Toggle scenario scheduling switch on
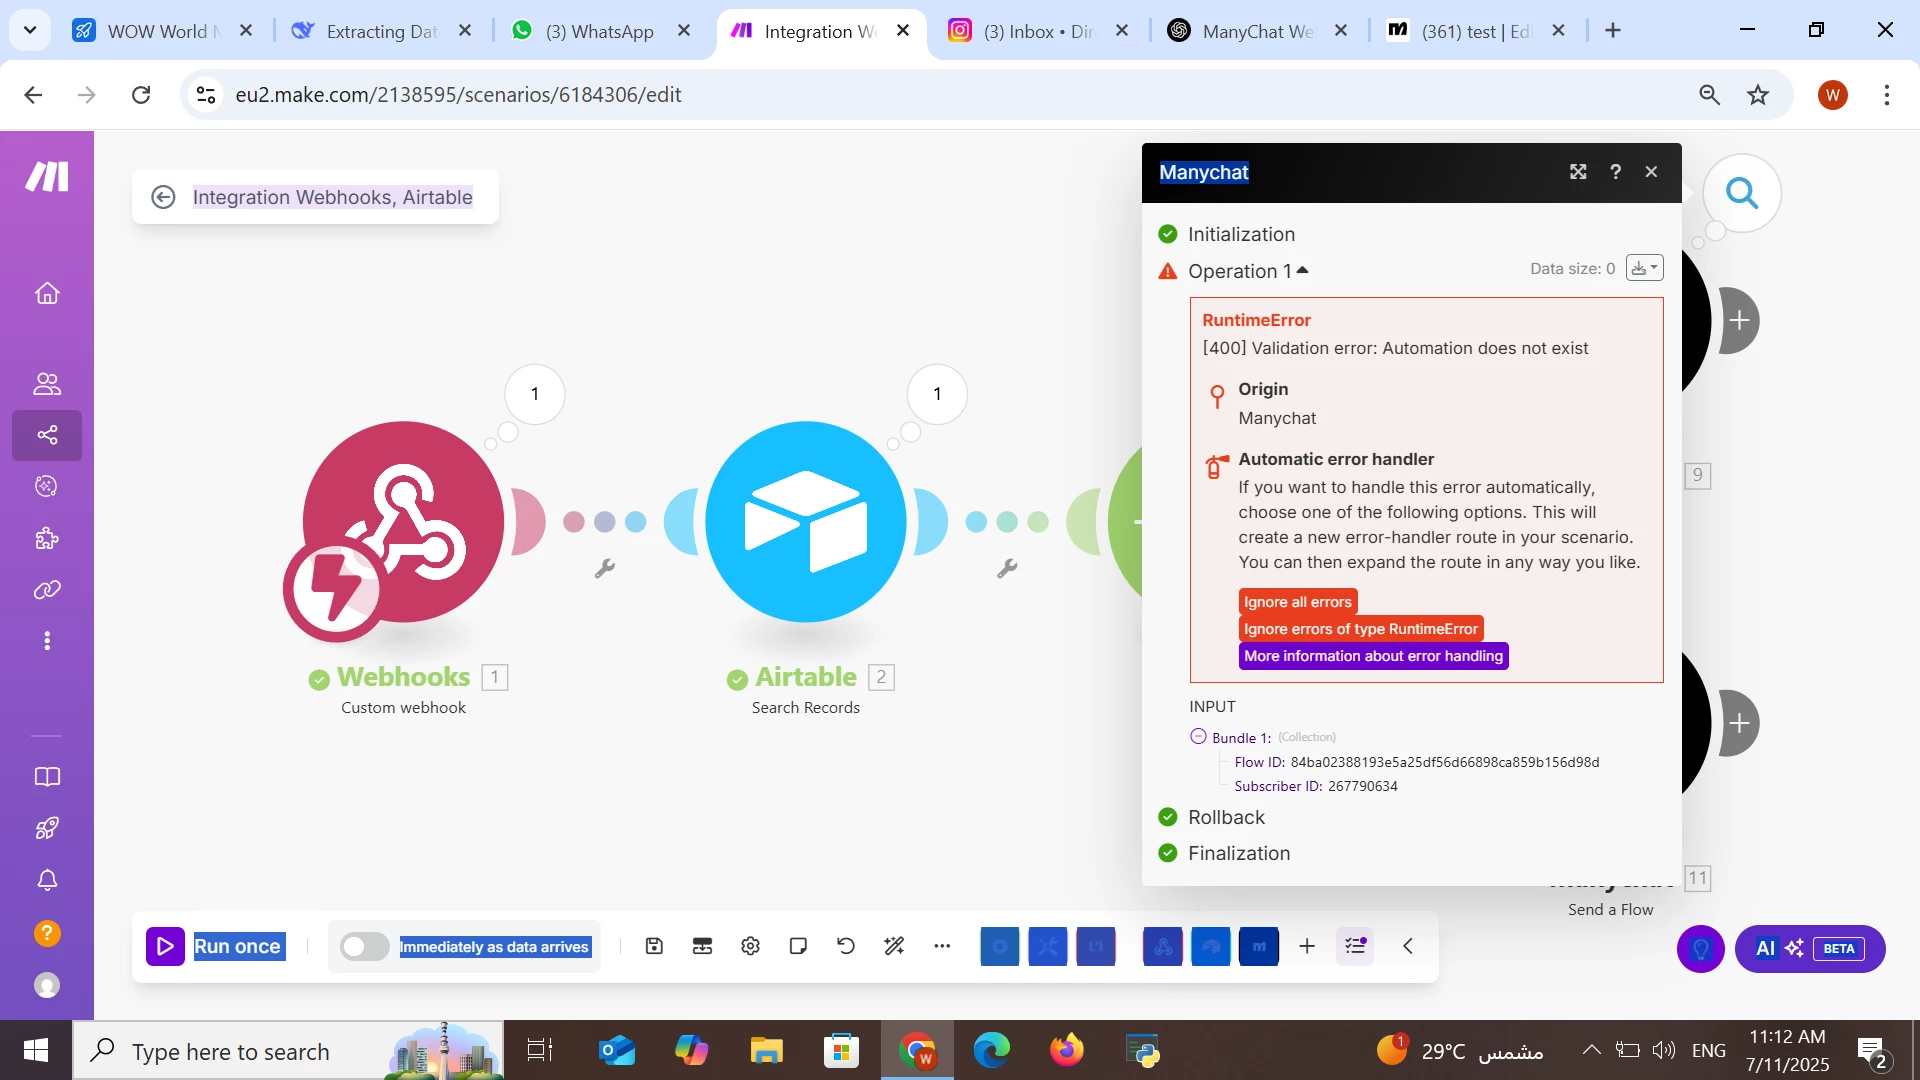Image resolution: width=1920 pixels, height=1080 pixels. (364, 946)
